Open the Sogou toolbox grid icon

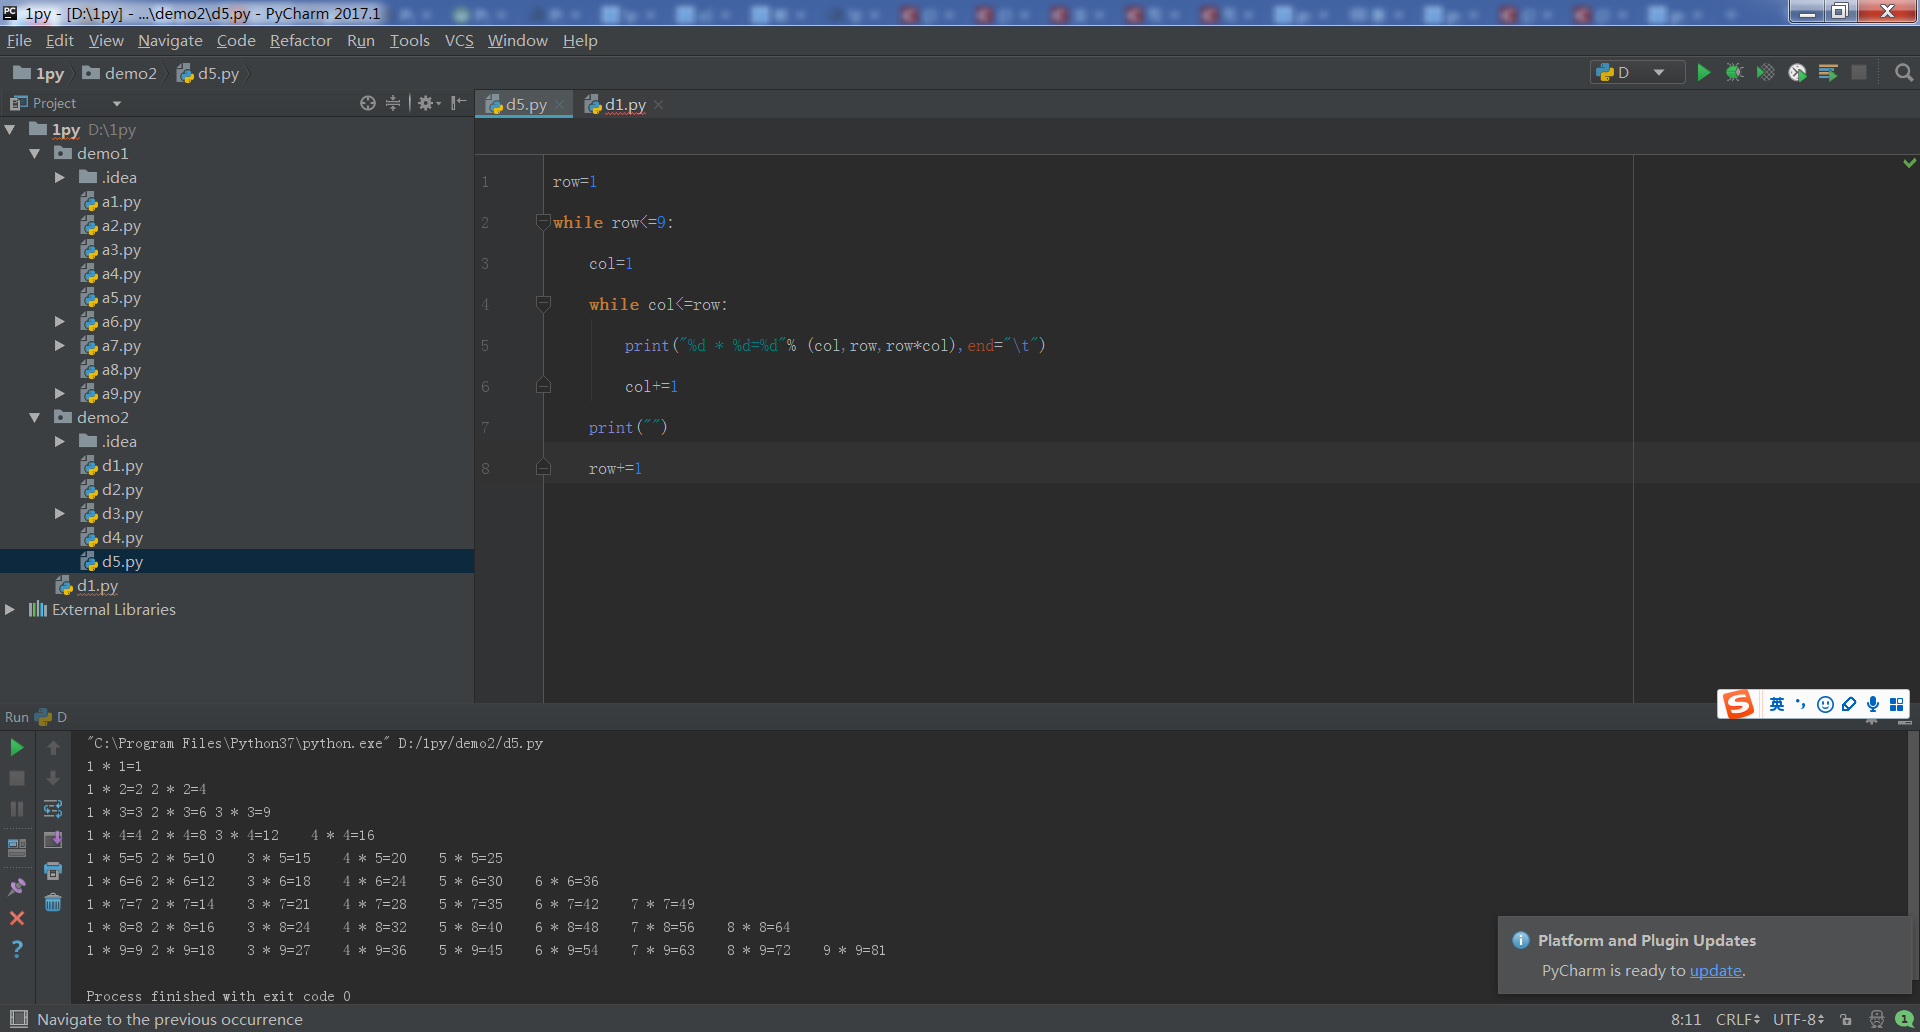[1896, 704]
